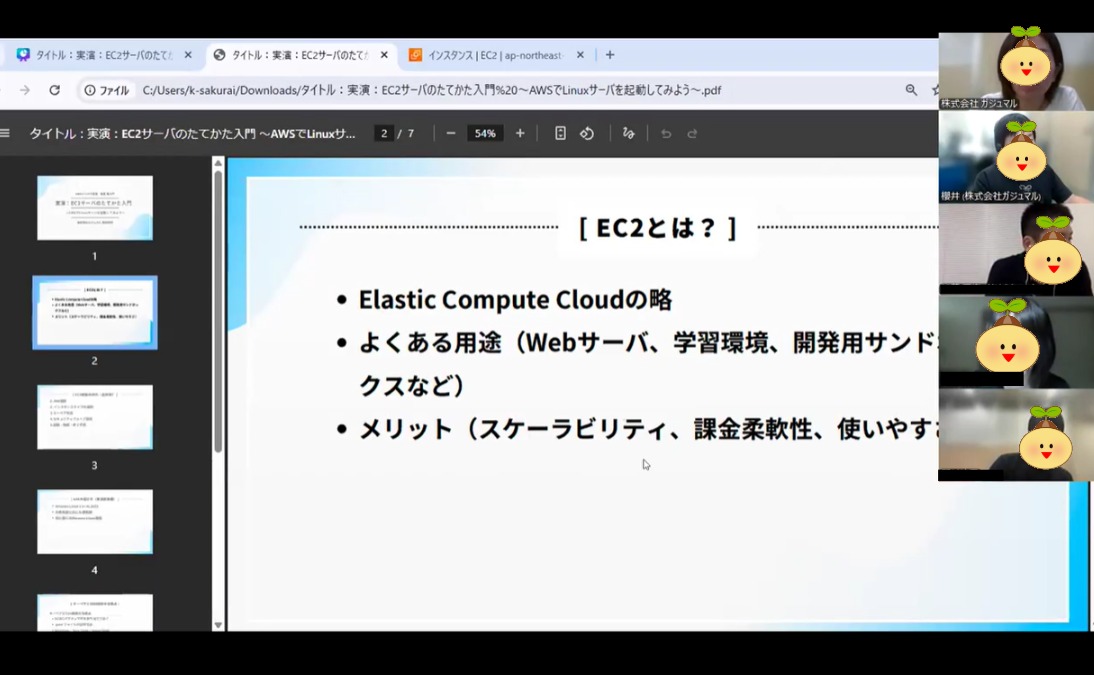Open page 1 thumbnail
This screenshot has height=675, width=1094.
coord(95,208)
